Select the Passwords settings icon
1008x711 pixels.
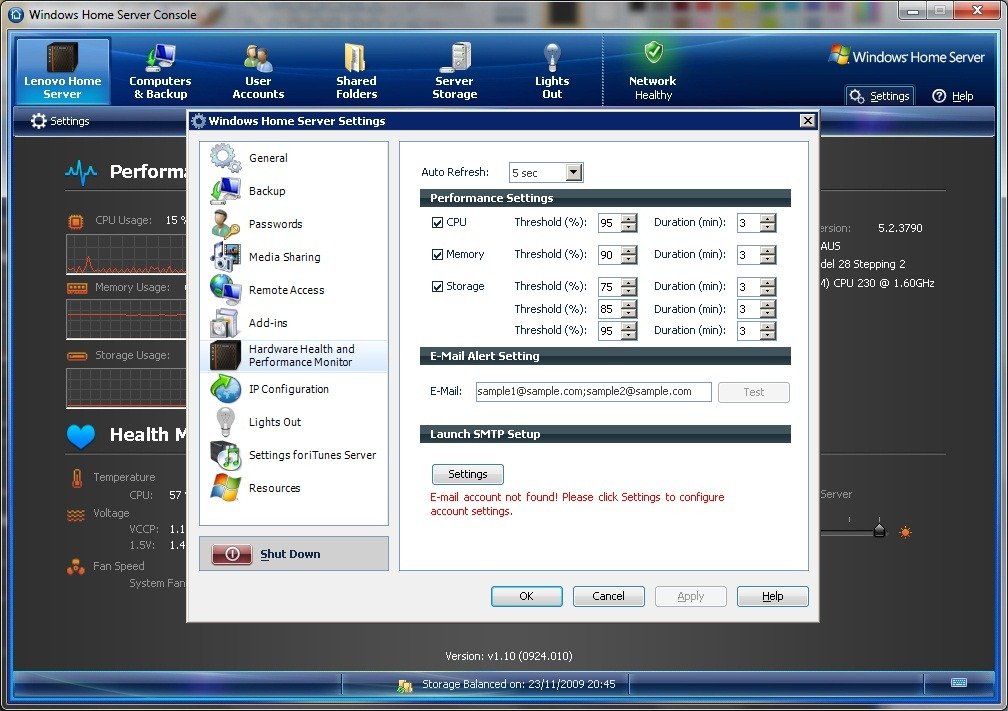pos(225,224)
